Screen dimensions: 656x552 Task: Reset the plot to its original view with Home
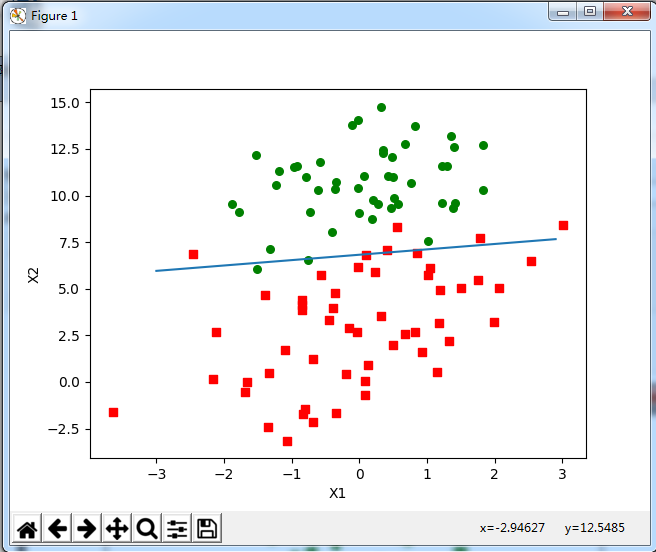tap(27, 528)
